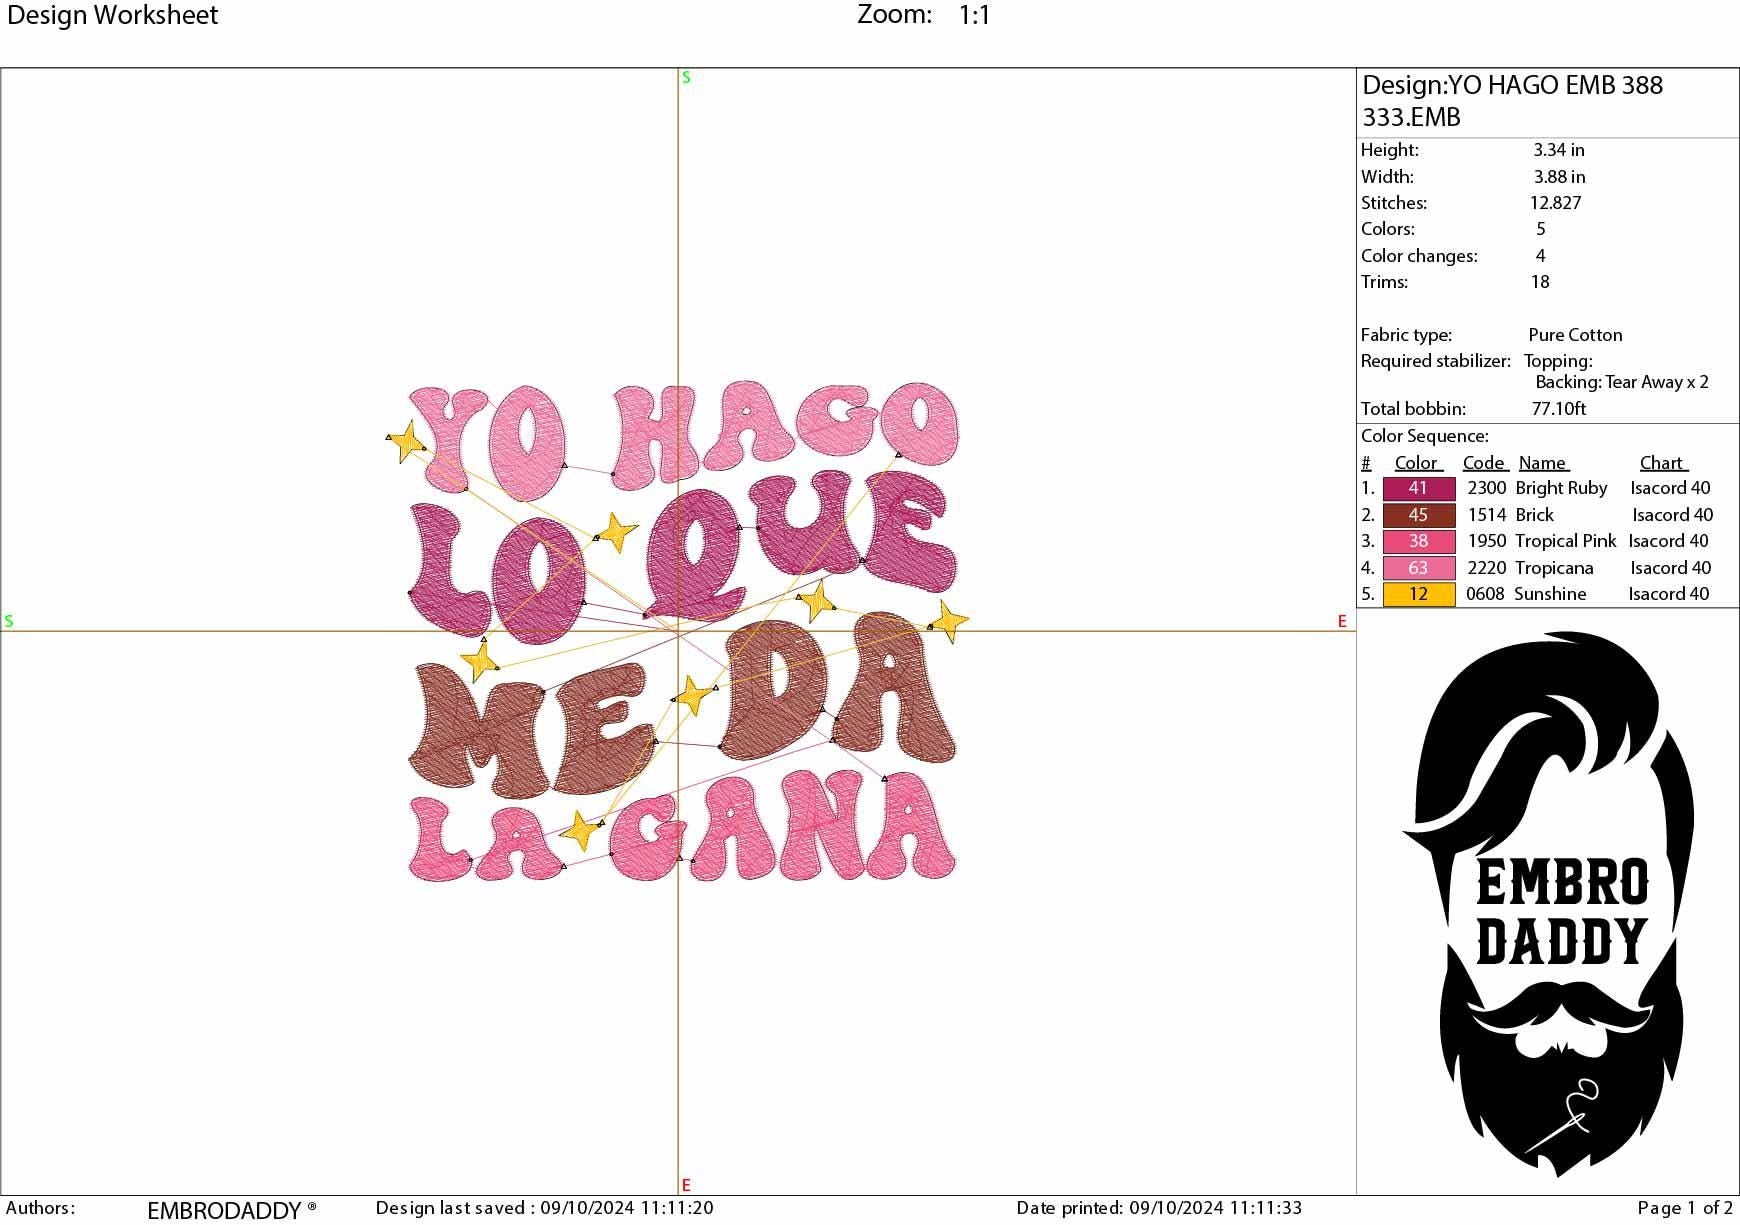Click the green 'S' marker at left of canvas
Image resolution: width=1740 pixels, height=1225 pixels.
click(x=9, y=621)
